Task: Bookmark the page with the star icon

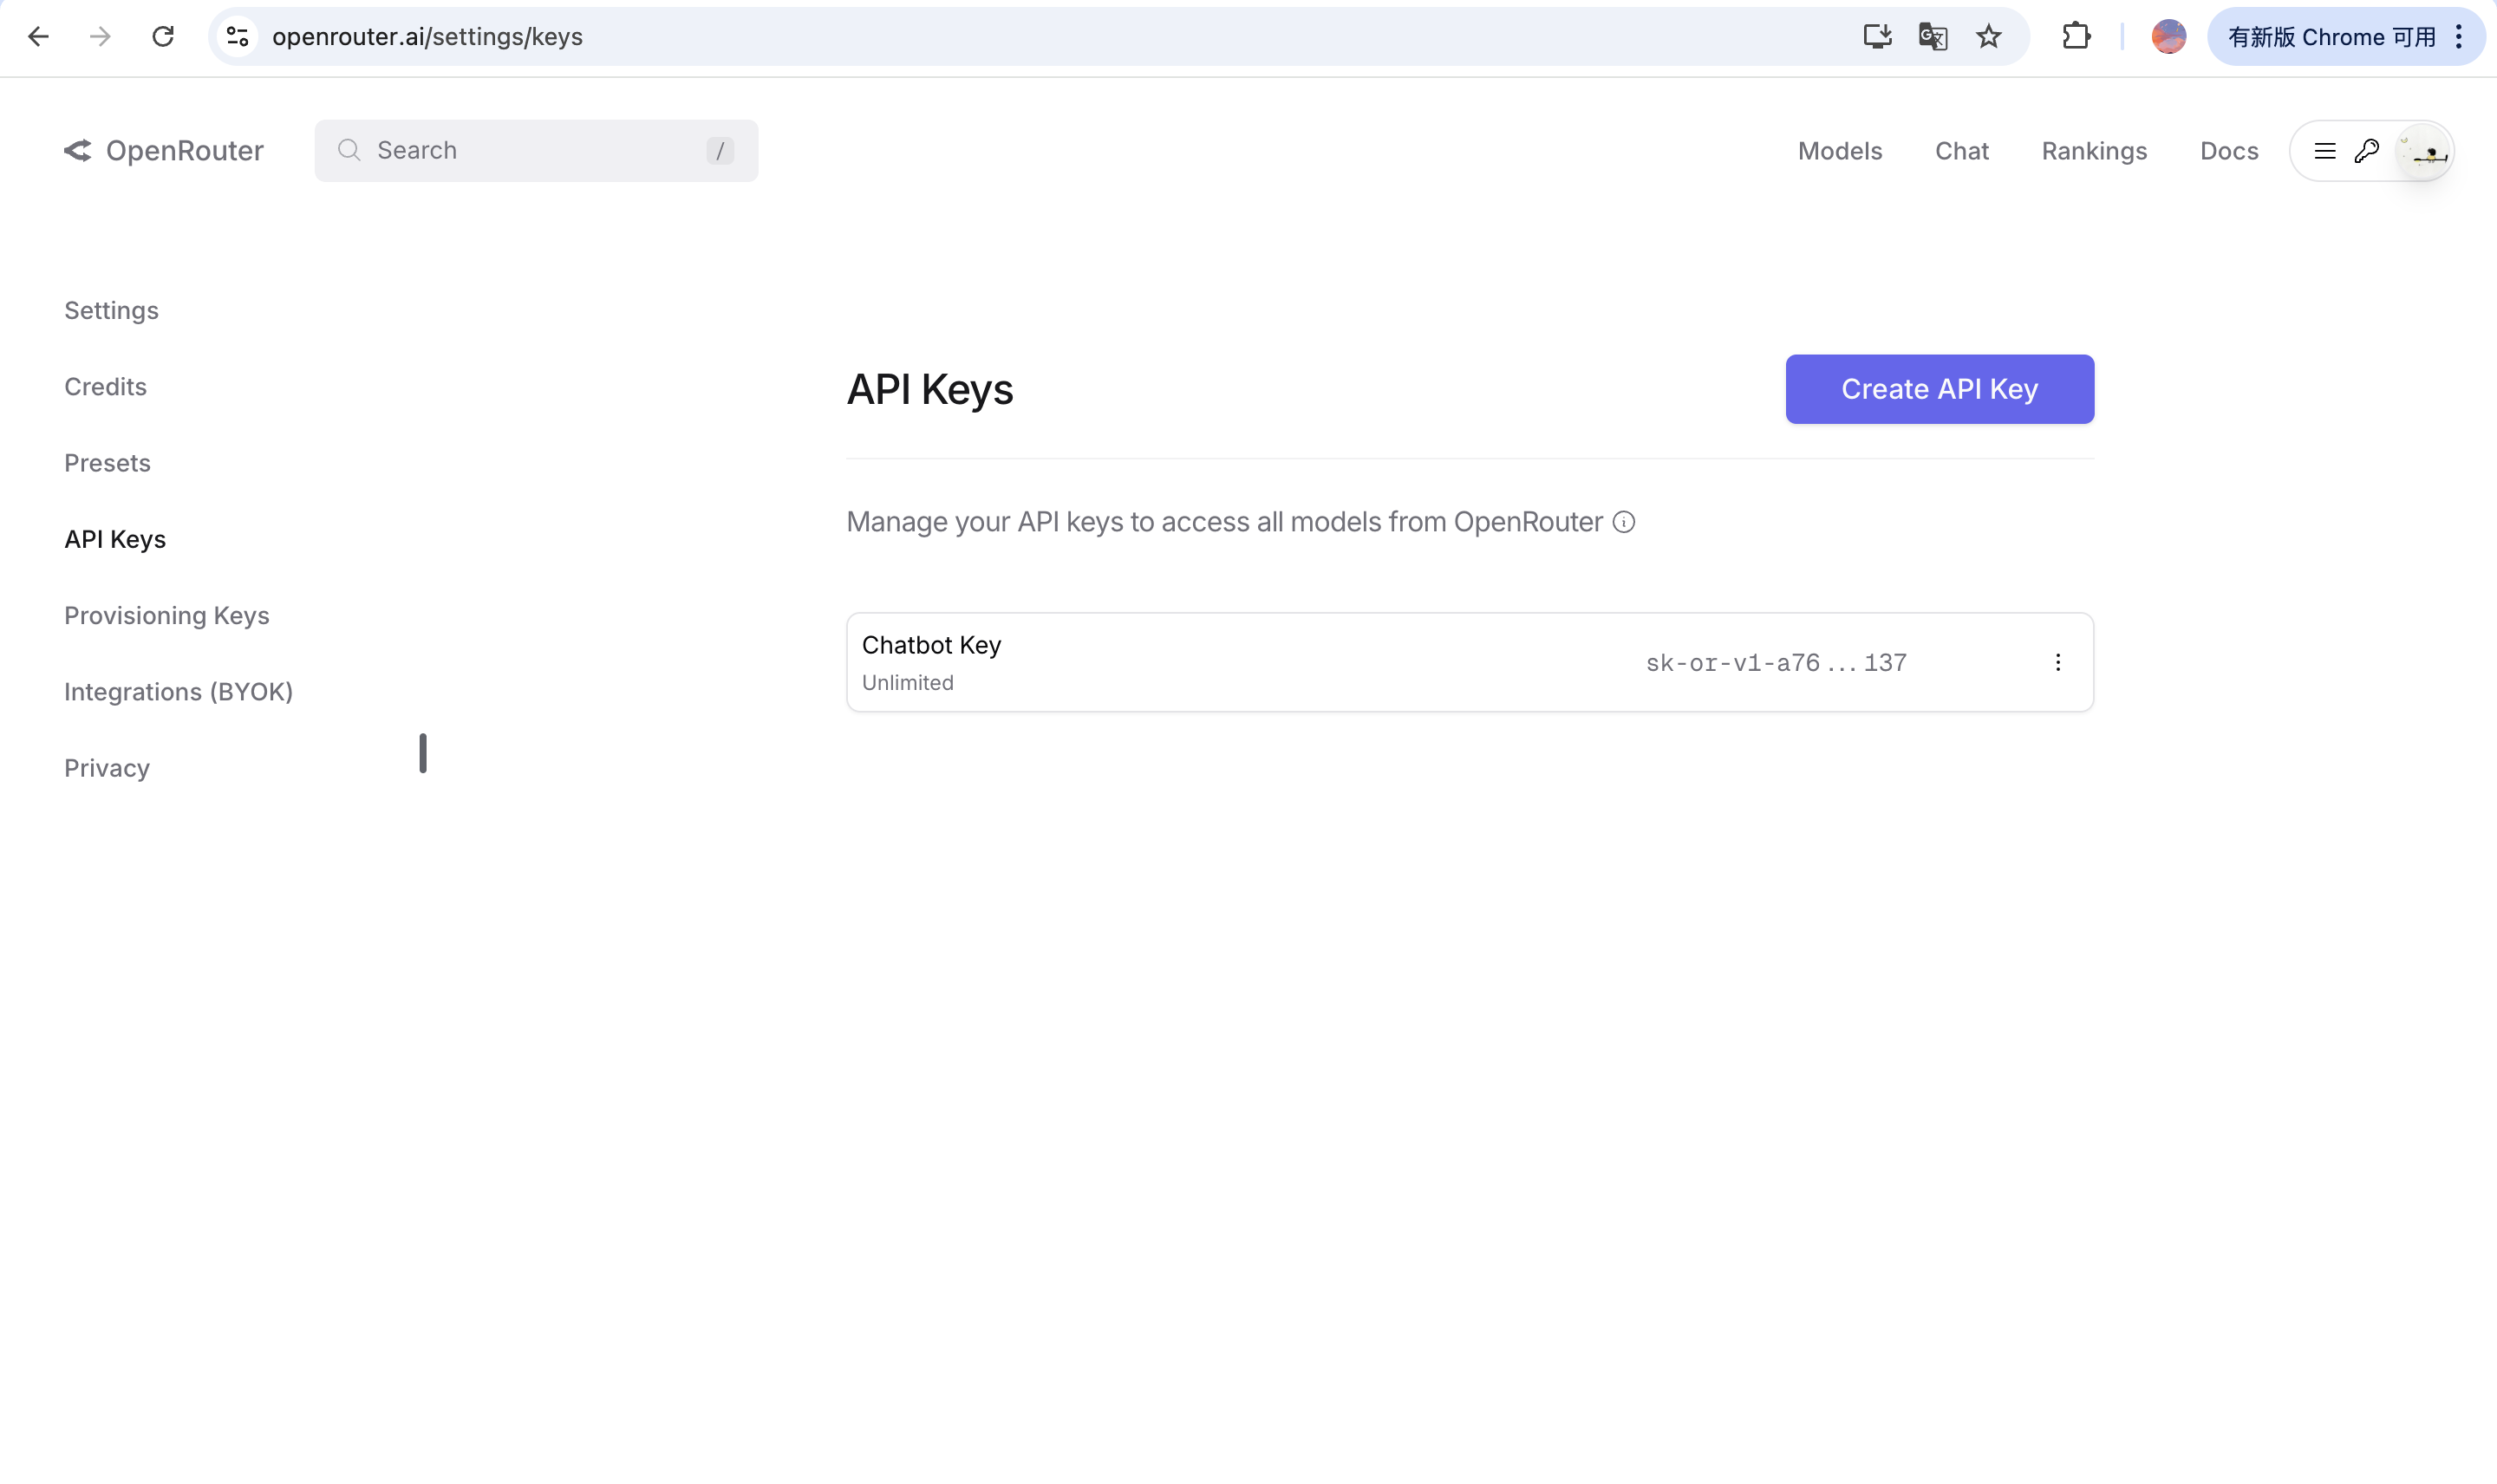Action: coord(1987,37)
